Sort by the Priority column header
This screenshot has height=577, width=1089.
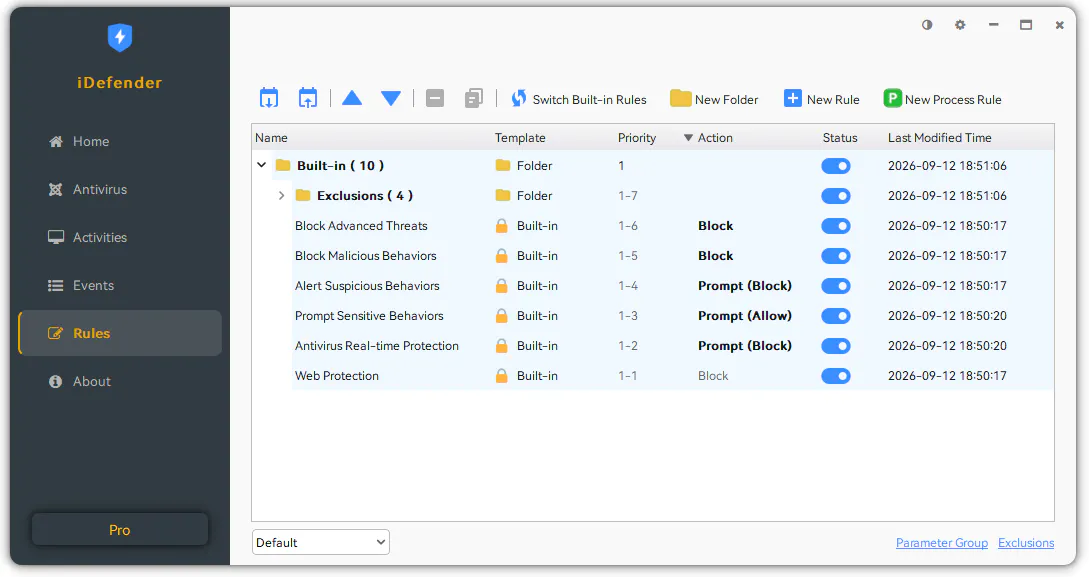[x=637, y=137]
